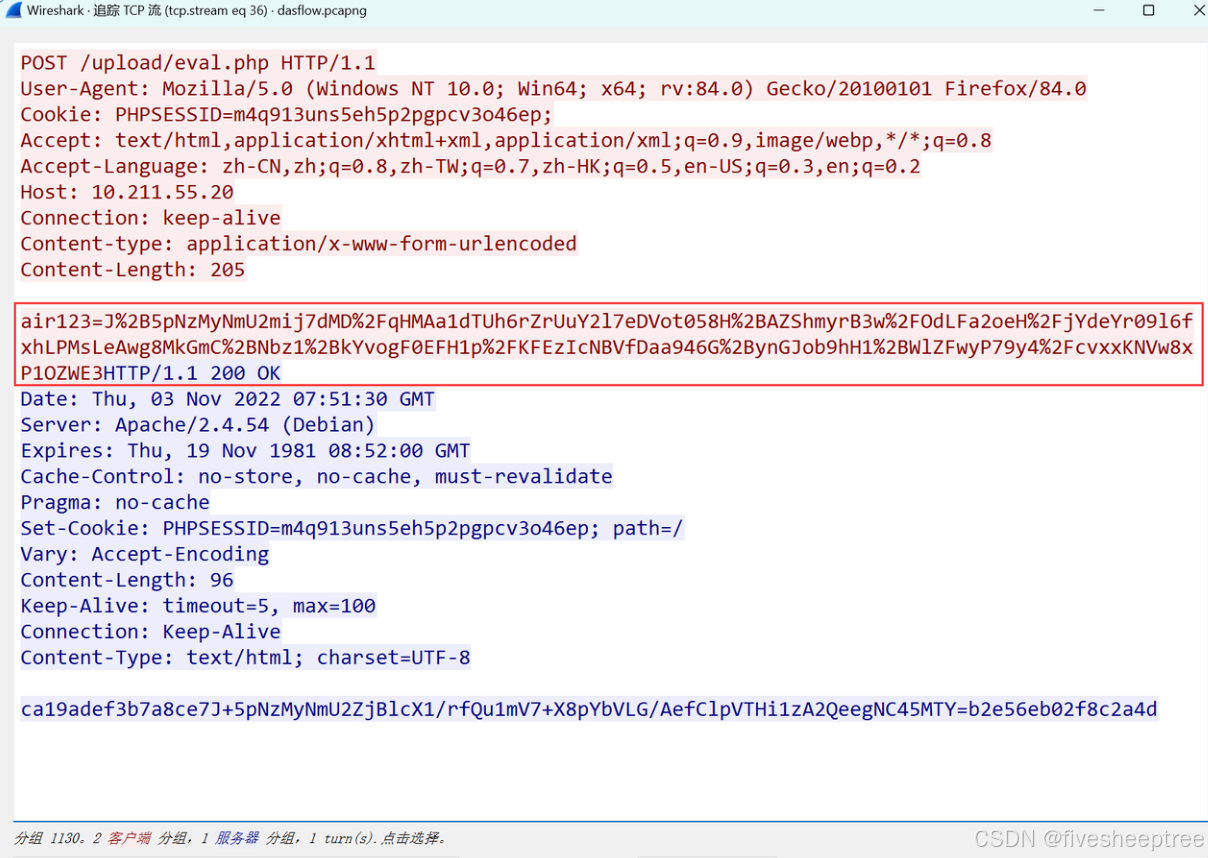Click the Date: Thu, 03 Nov 2022 line
1208x858 pixels.
[x=228, y=399]
